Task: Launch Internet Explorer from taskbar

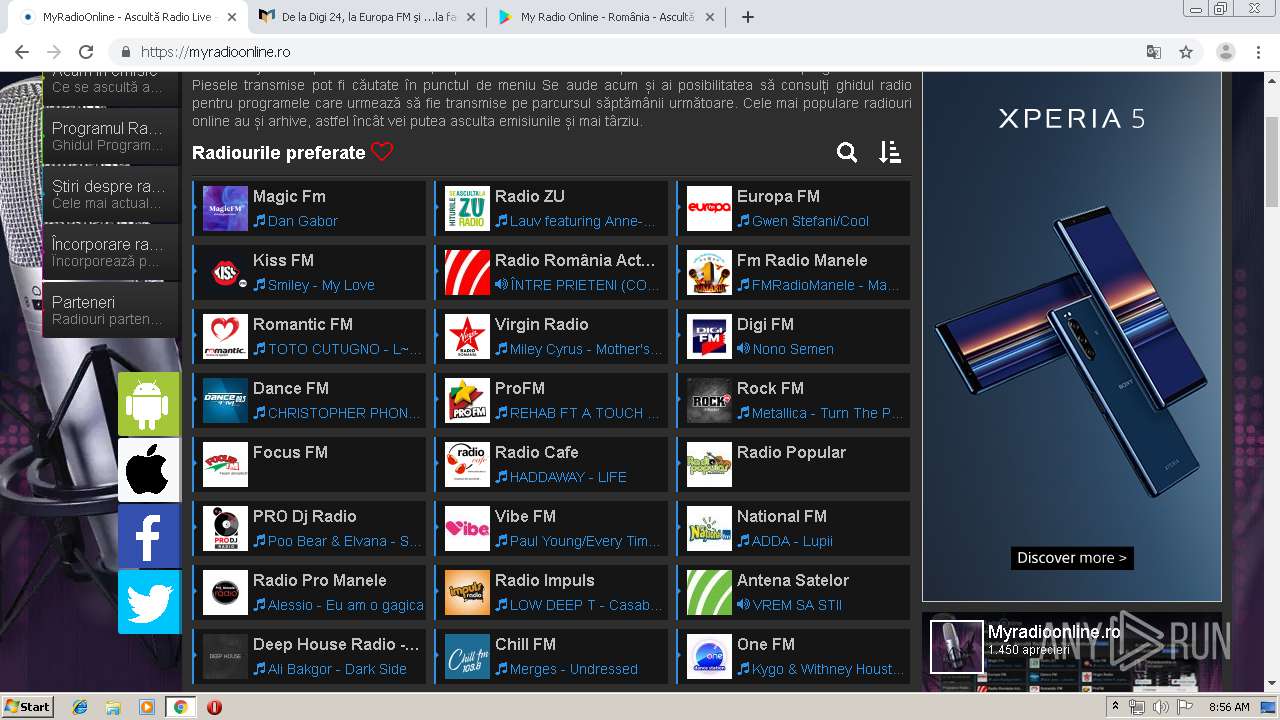Action: pyautogui.click(x=80, y=707)
